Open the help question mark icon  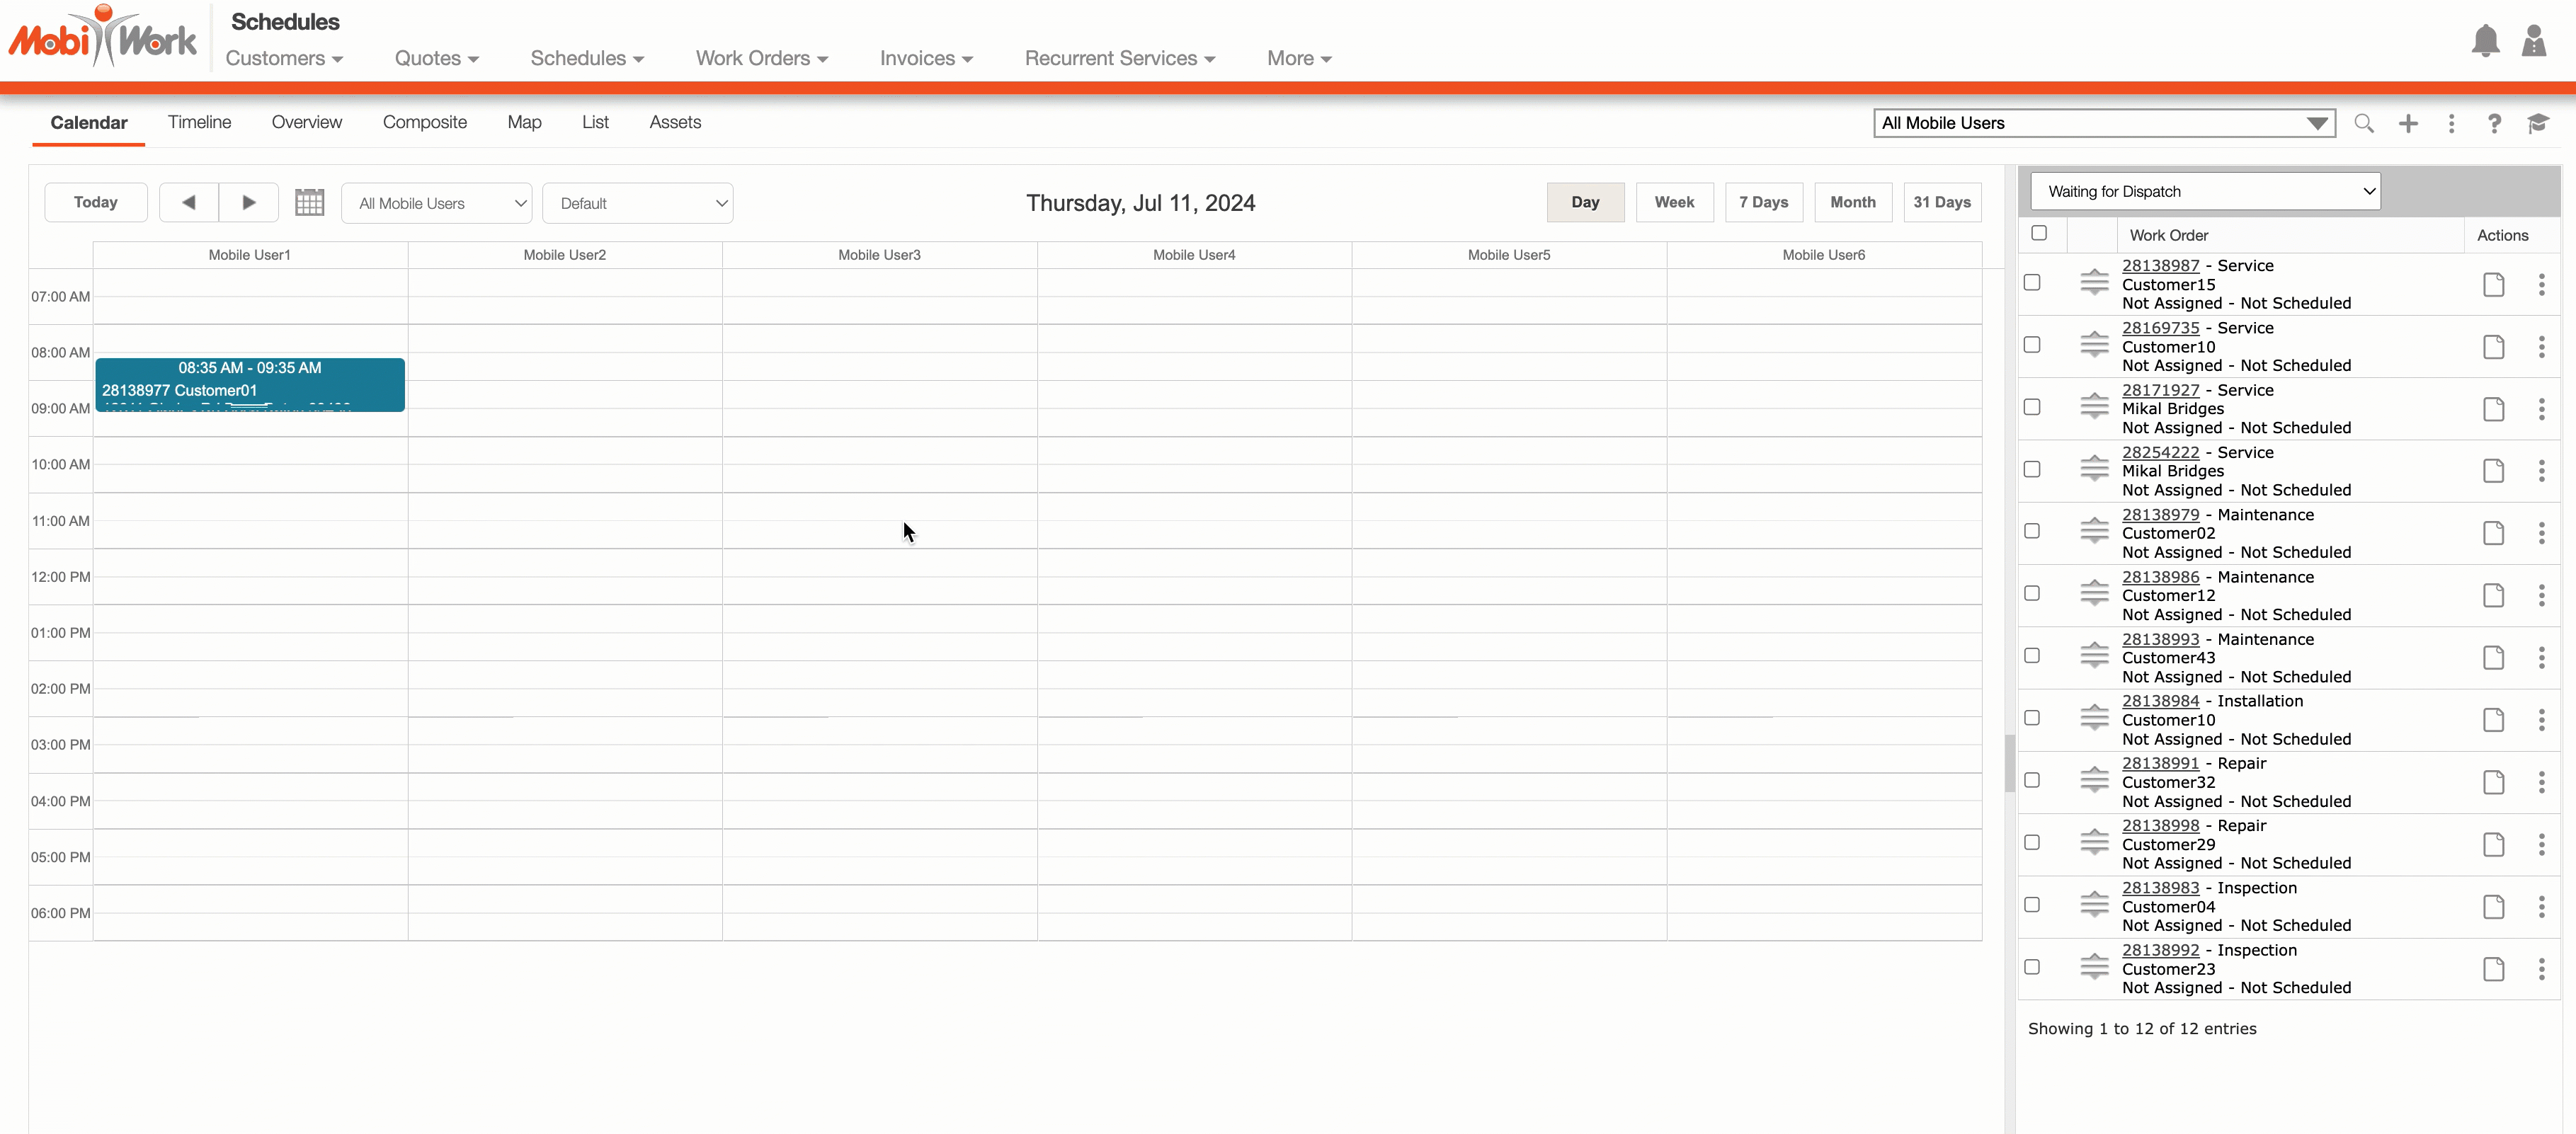click(x=2494, y=123)
